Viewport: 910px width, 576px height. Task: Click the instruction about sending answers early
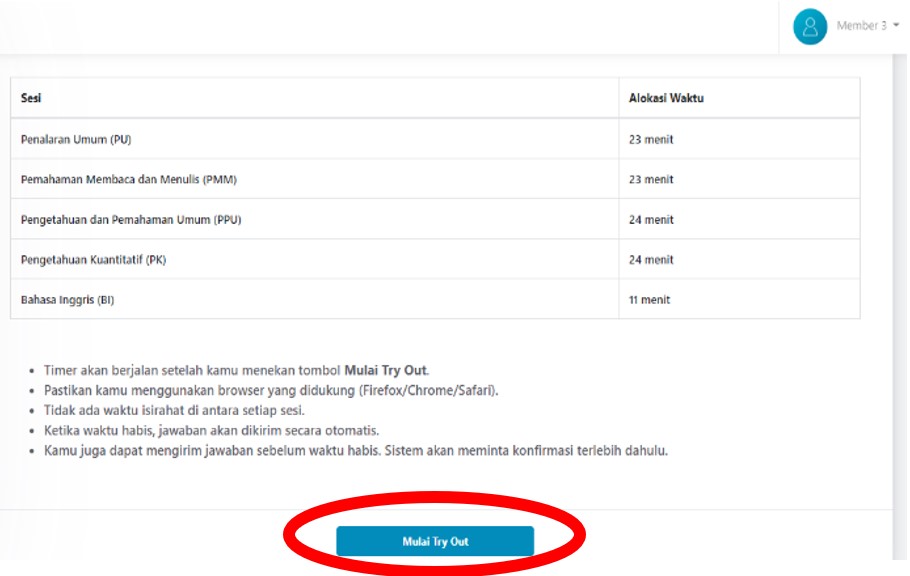[x=355, y=450]
